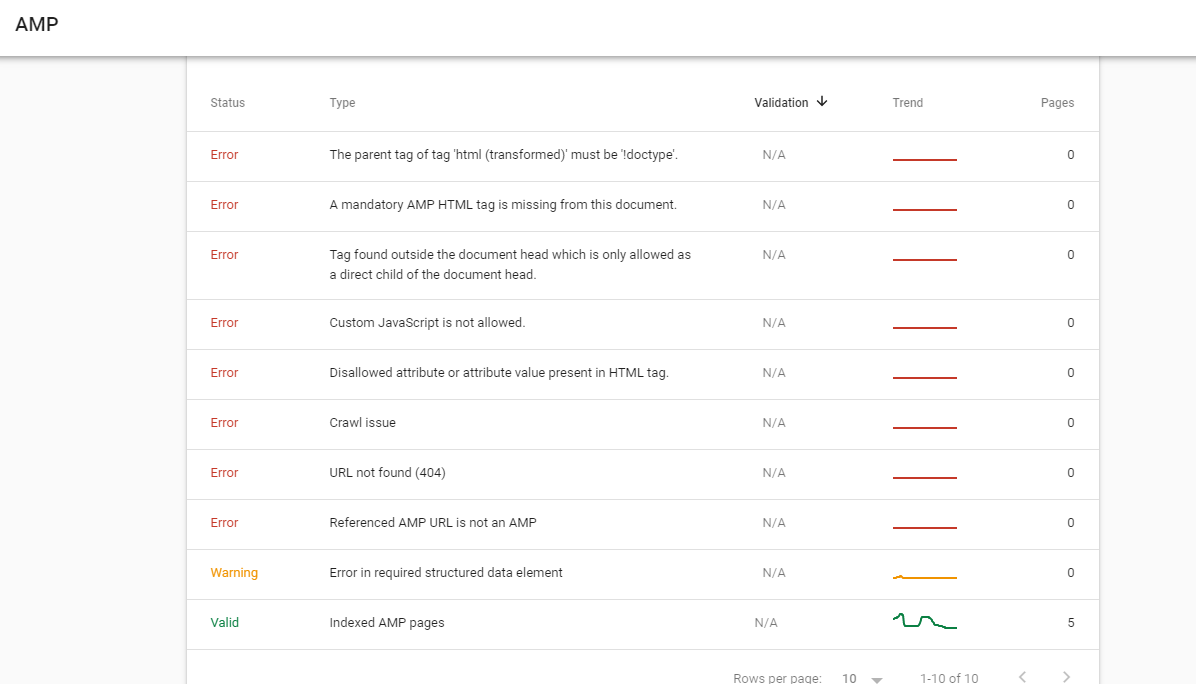This screenshot has height=684, width=1196.
Task: Open the Rows per page dropdown
Action: (862, 678)
